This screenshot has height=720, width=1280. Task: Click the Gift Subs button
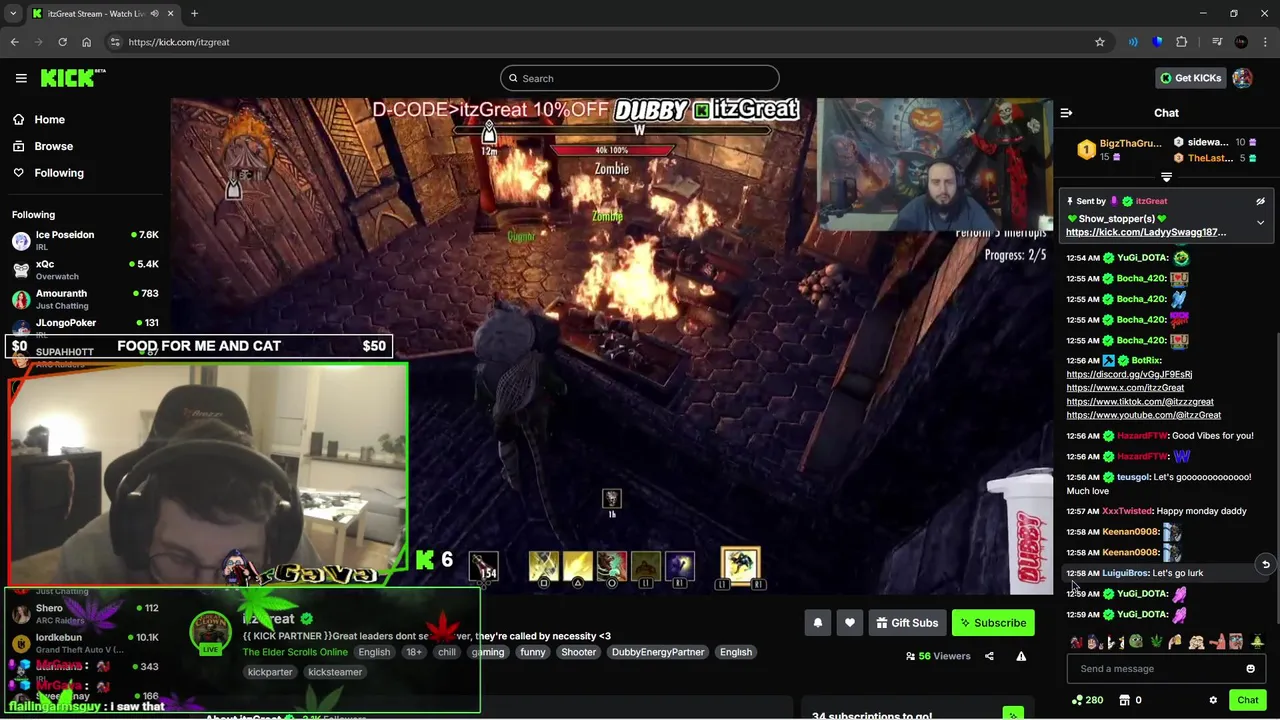click(x=907, y=623)
